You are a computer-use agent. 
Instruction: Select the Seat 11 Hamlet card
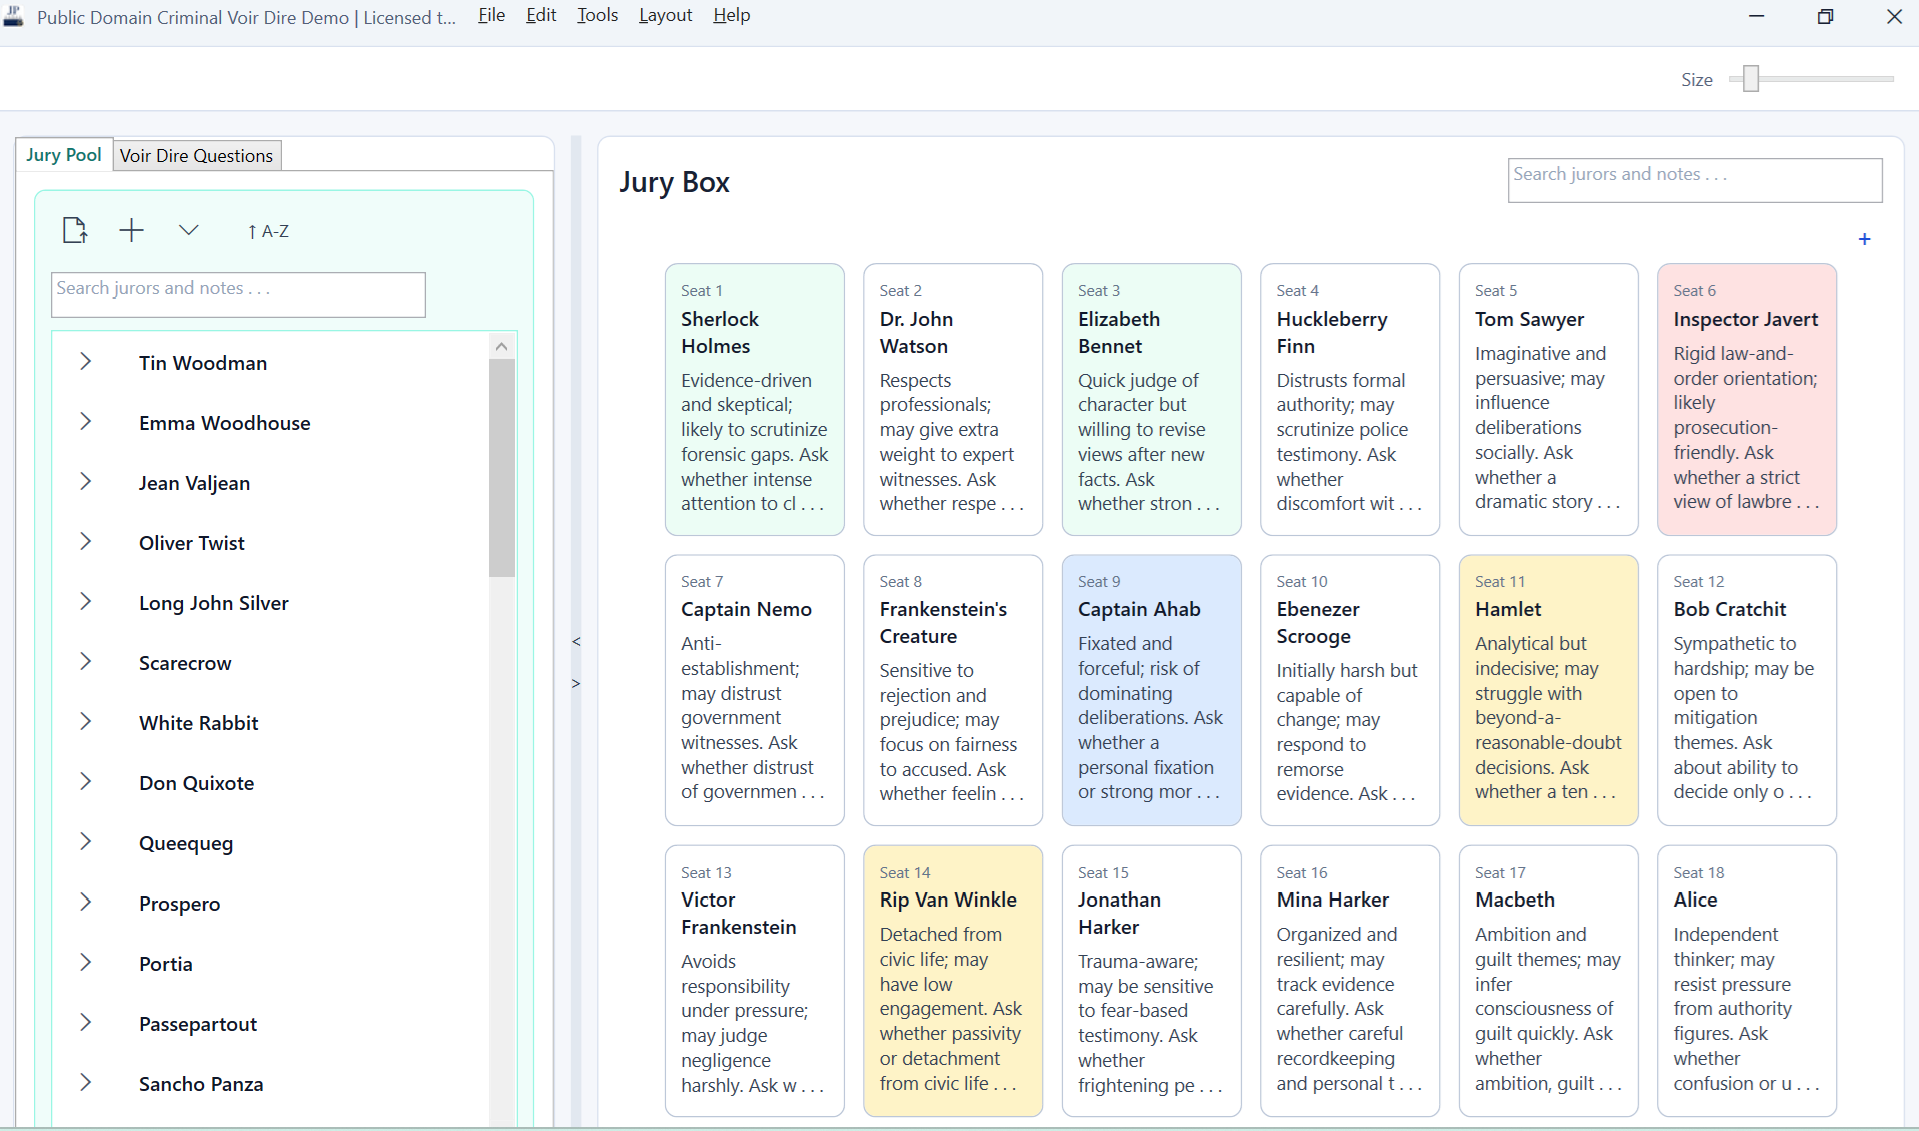pyautogui.click(x=1548, y=690)
